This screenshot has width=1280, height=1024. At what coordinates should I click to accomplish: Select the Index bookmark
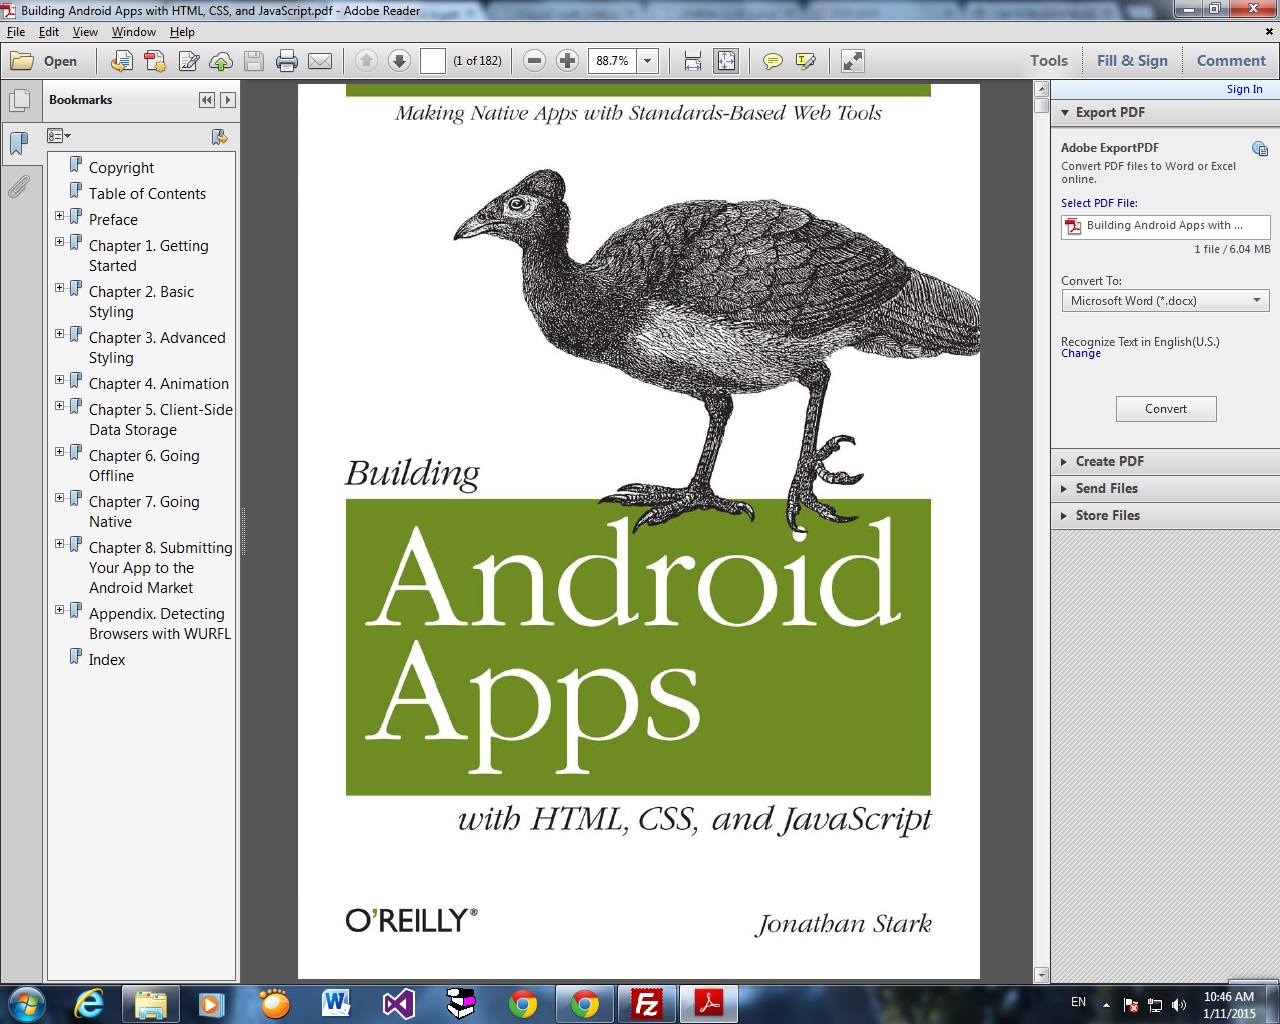click(x=106, y=660)
